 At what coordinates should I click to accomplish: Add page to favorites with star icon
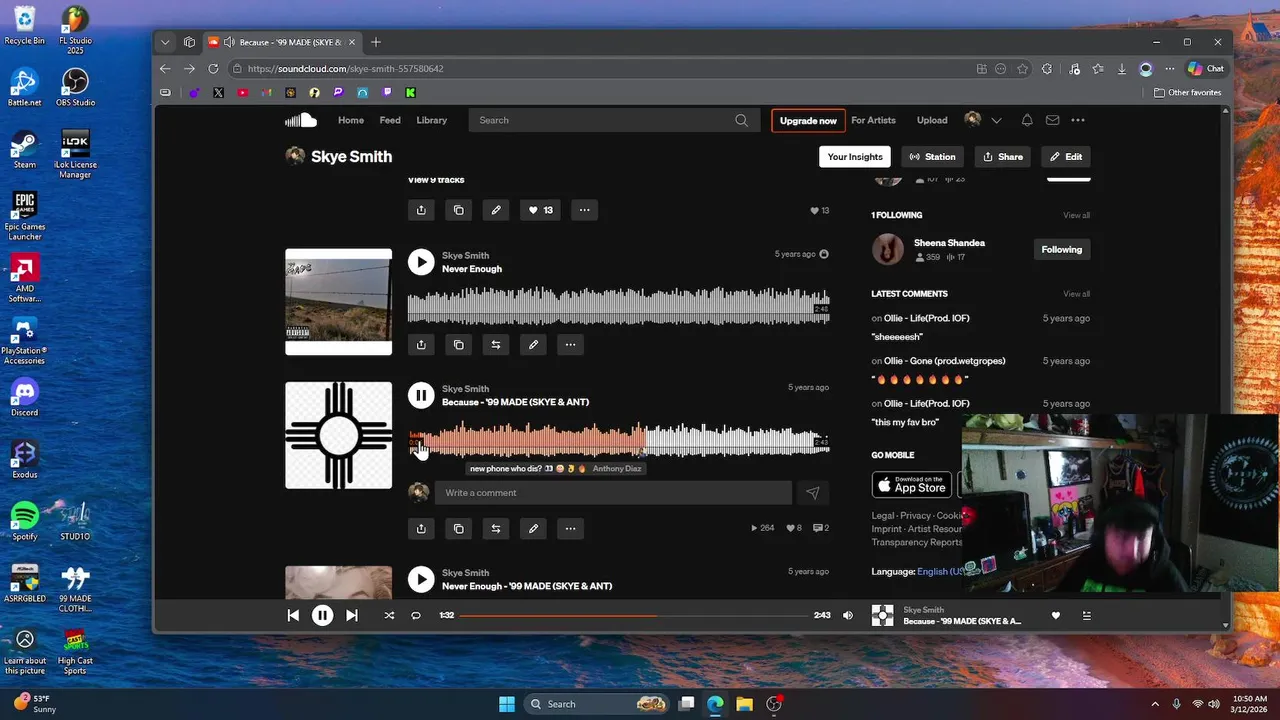[1022, 69]
